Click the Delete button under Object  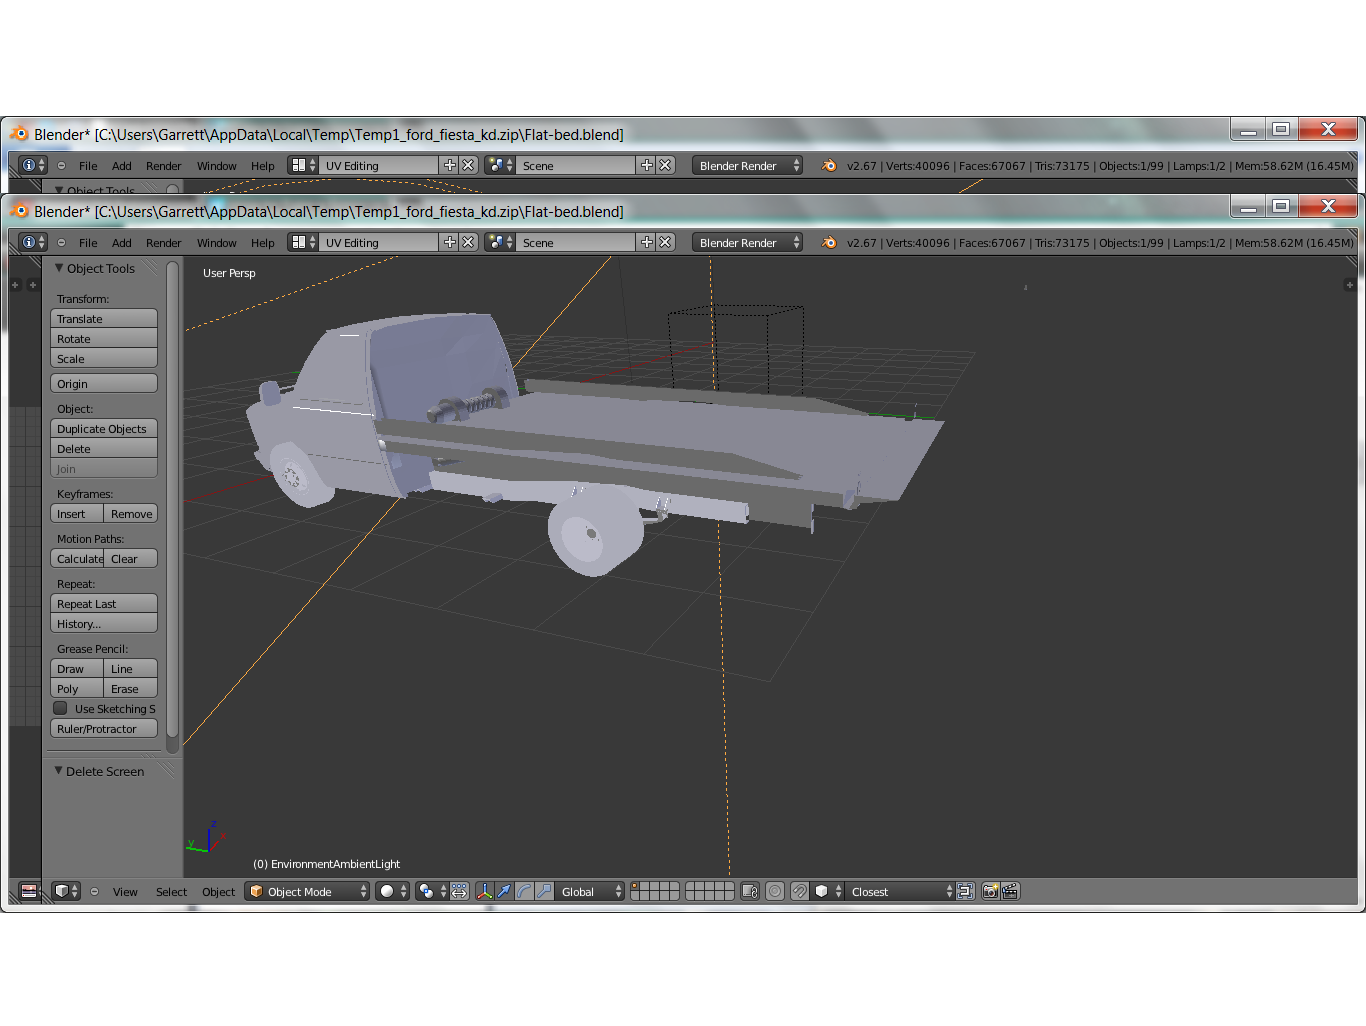pyautogui.click(x=104, y=449)
